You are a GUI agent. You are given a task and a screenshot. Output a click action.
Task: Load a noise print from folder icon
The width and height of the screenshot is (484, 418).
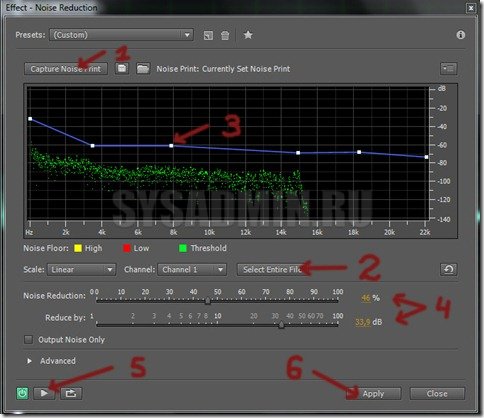(143, 69)
